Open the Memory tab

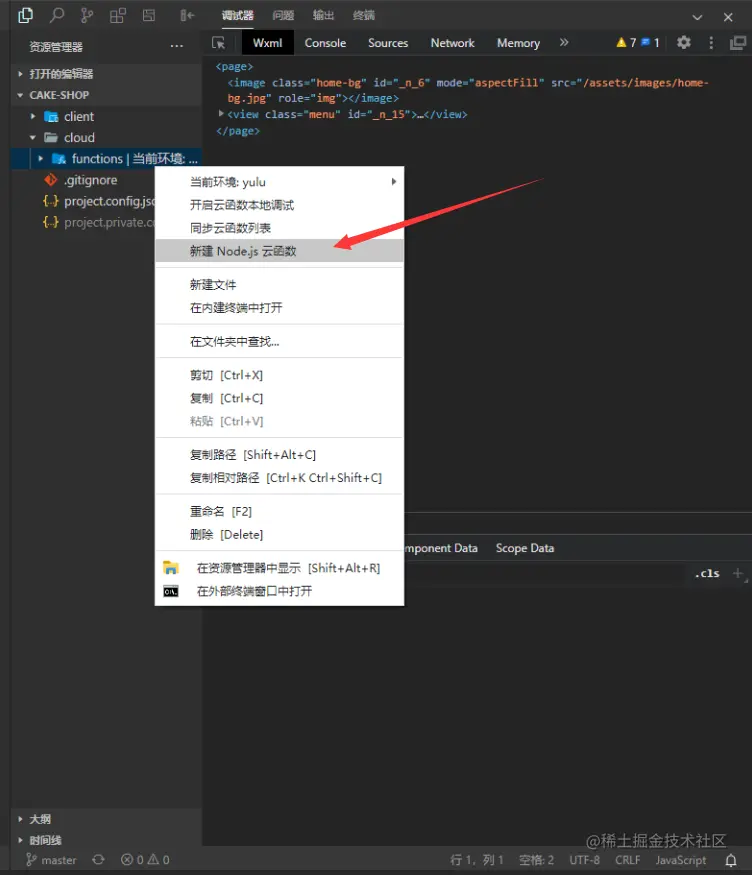pyautogui.click(x=518, y=43)
